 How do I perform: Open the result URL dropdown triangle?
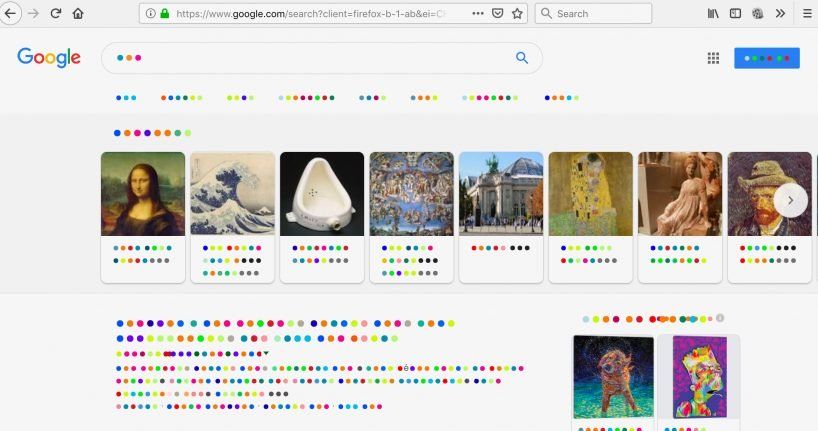click(266, 353)
